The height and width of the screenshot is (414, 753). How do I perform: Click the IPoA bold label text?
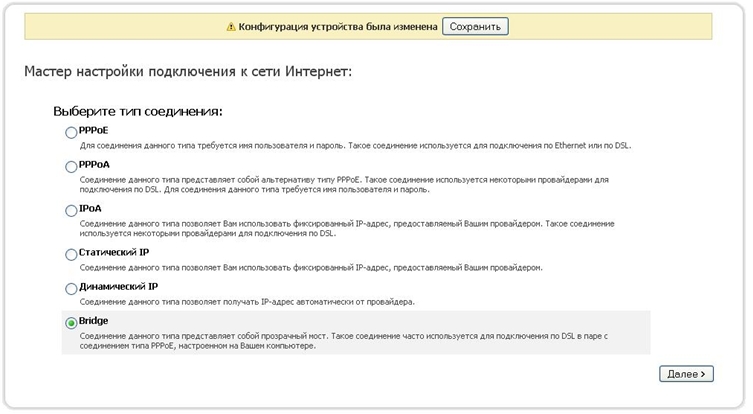click(x=90, y=208)
